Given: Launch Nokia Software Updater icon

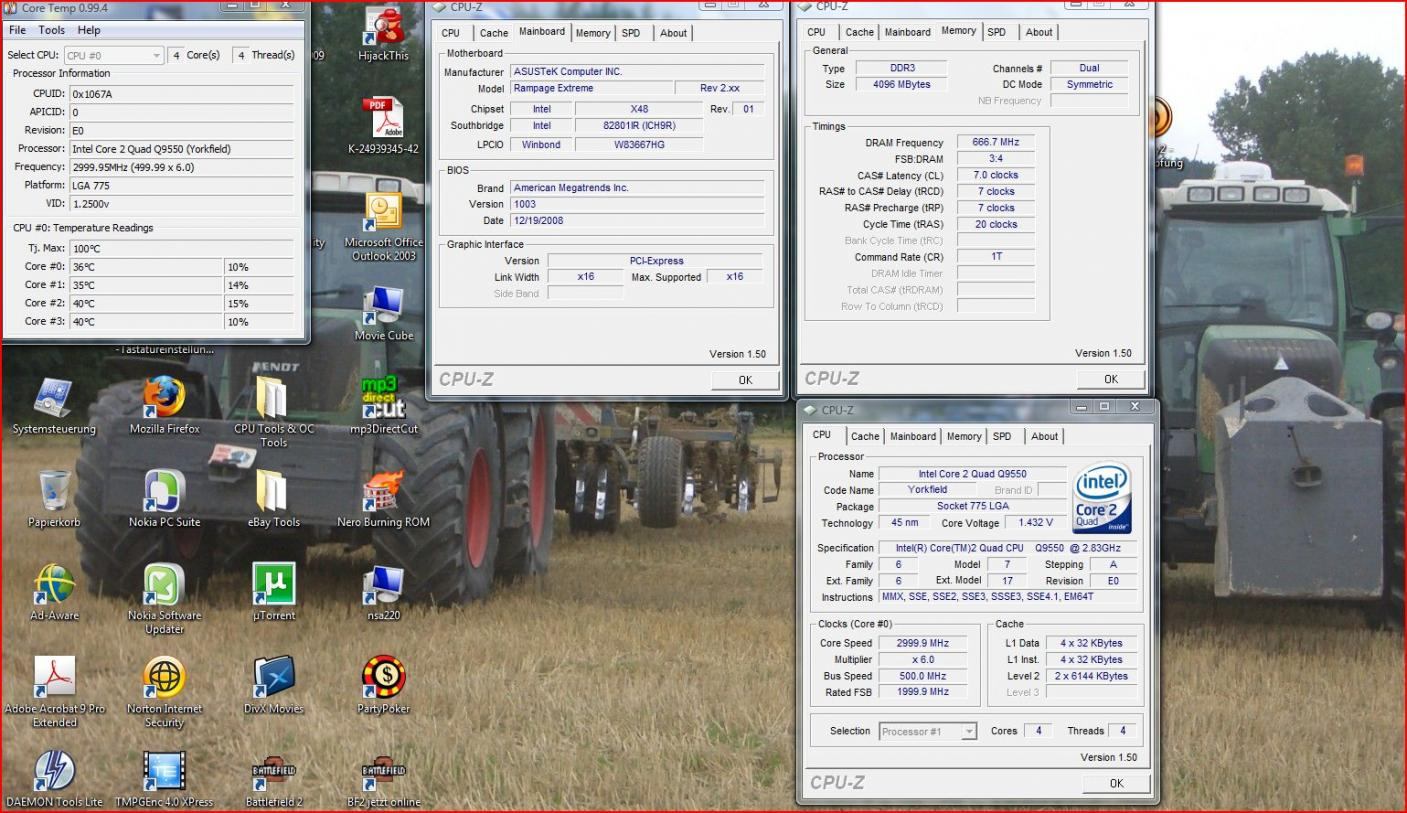Looking at the screenshot, I should click(x=164, y=598).
